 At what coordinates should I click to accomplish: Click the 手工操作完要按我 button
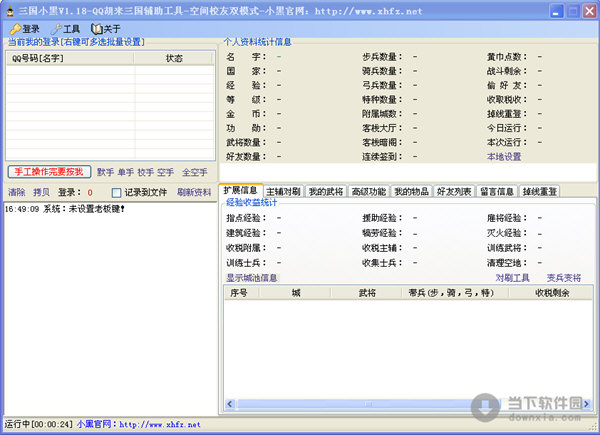click(49, 172)
